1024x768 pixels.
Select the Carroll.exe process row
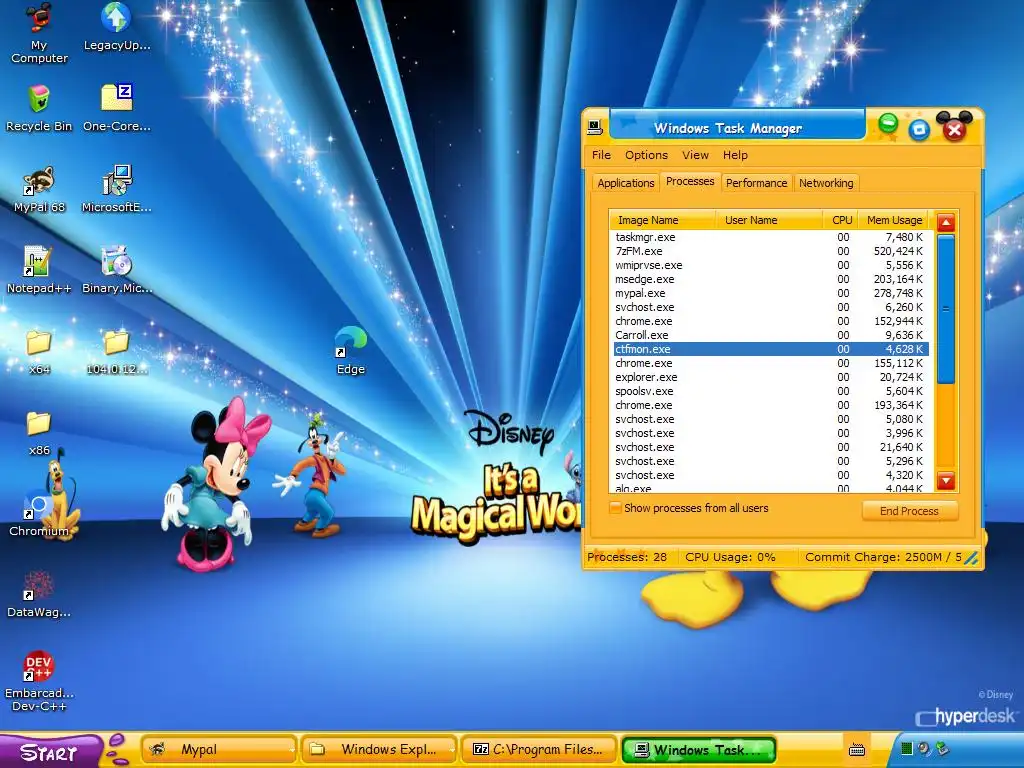pyautogui.click(x=771, y=335)
